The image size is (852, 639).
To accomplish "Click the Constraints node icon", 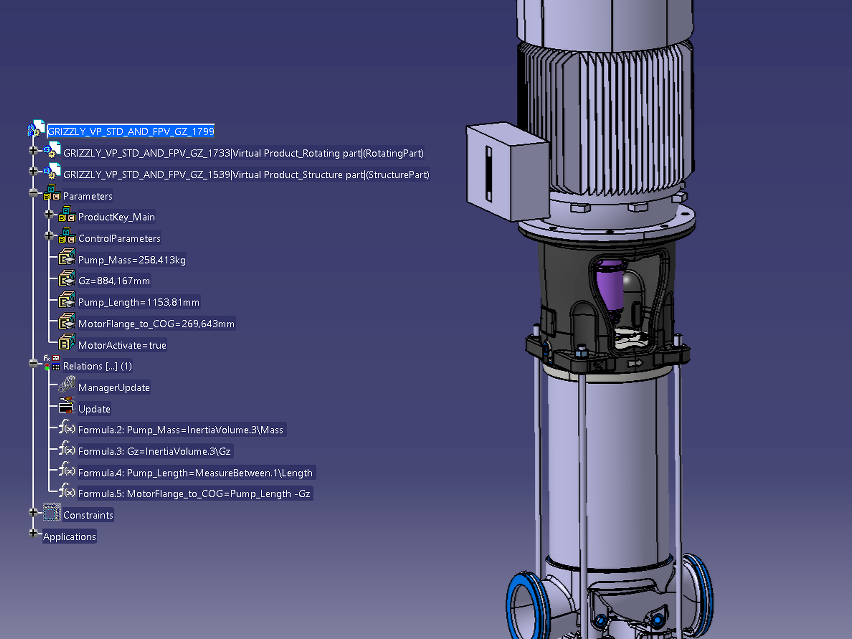I will [x=52, y=514].
